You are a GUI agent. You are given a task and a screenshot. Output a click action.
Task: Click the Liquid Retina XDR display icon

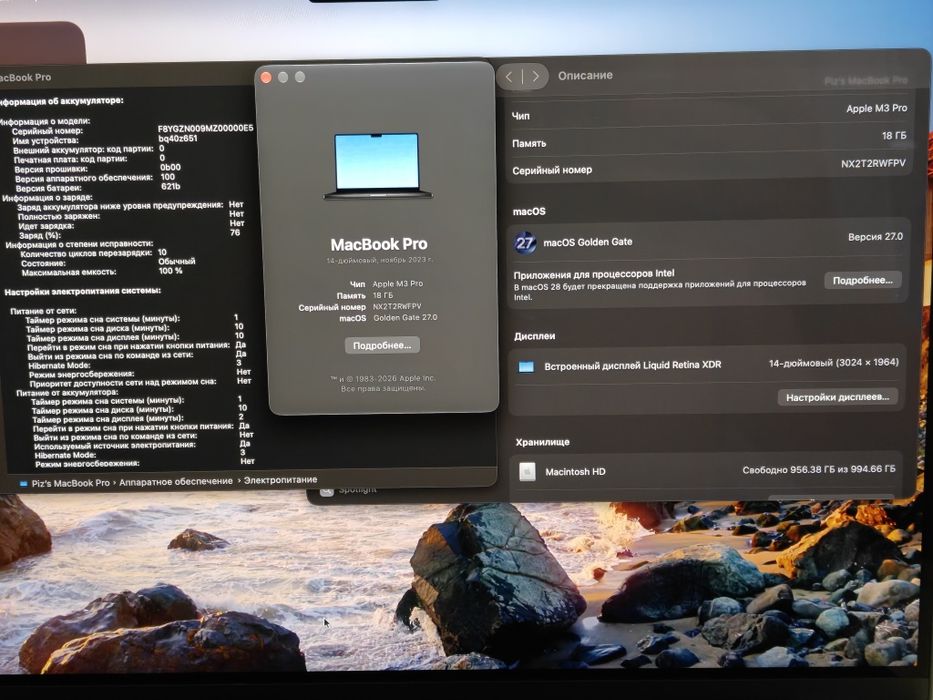[526, 367]
